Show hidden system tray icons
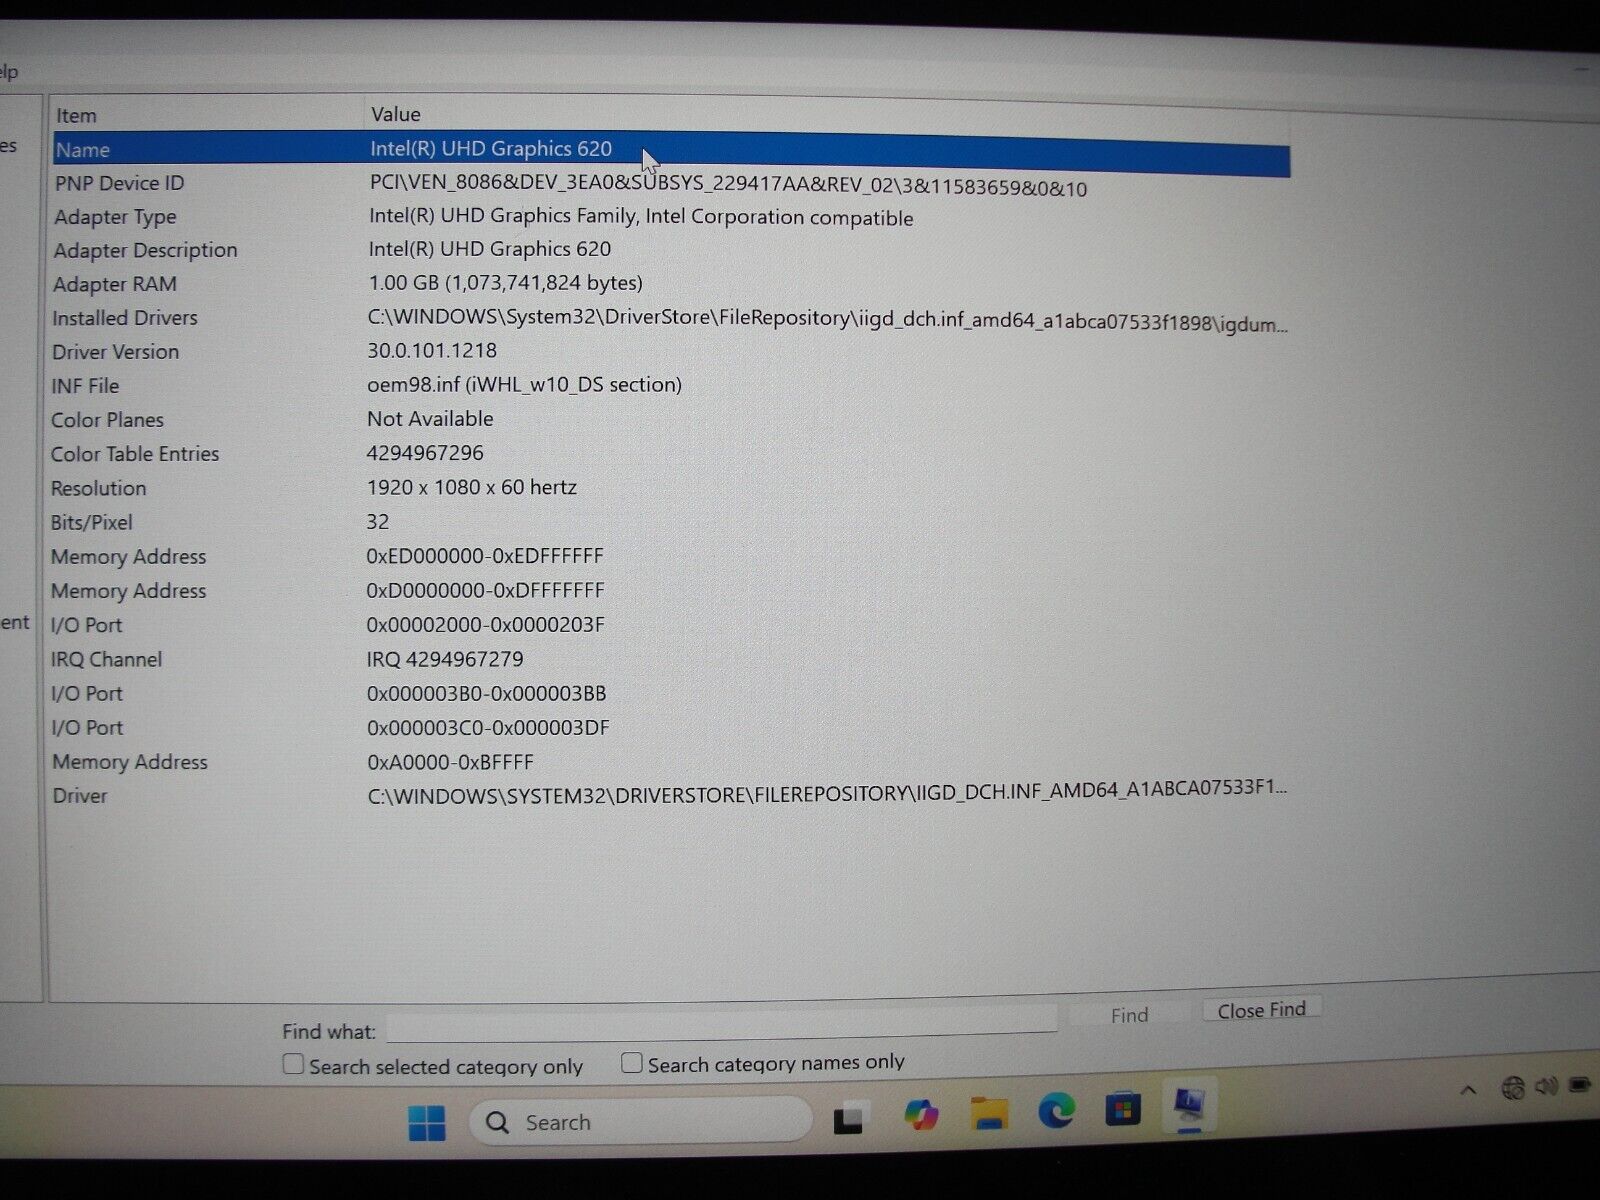The image size is (1600, 1200). 1468,1090
